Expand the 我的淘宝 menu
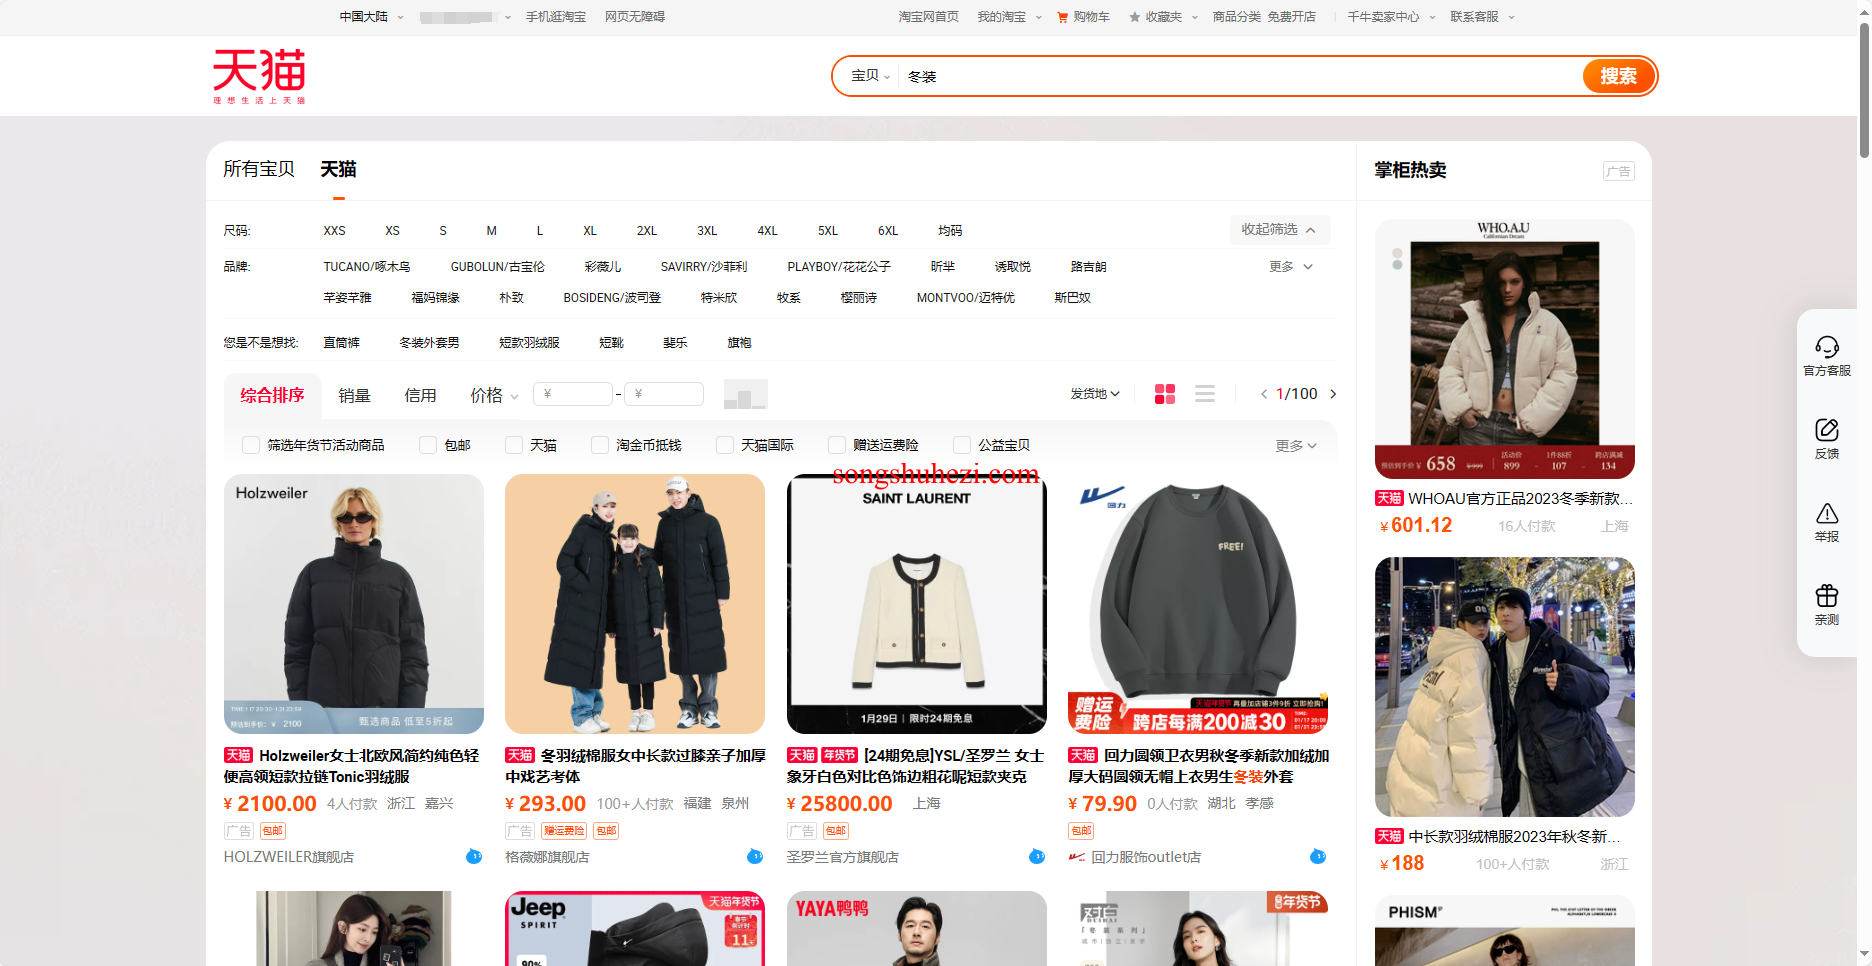Image resolution: width=1872 pixels, height=966 pixels. coord(1009,17)
